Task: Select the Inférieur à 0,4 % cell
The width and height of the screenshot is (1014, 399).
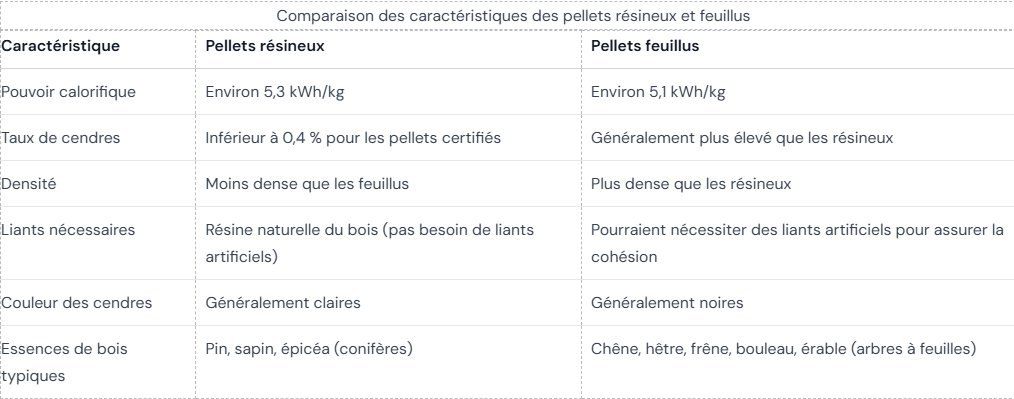Action: [389, 138]
